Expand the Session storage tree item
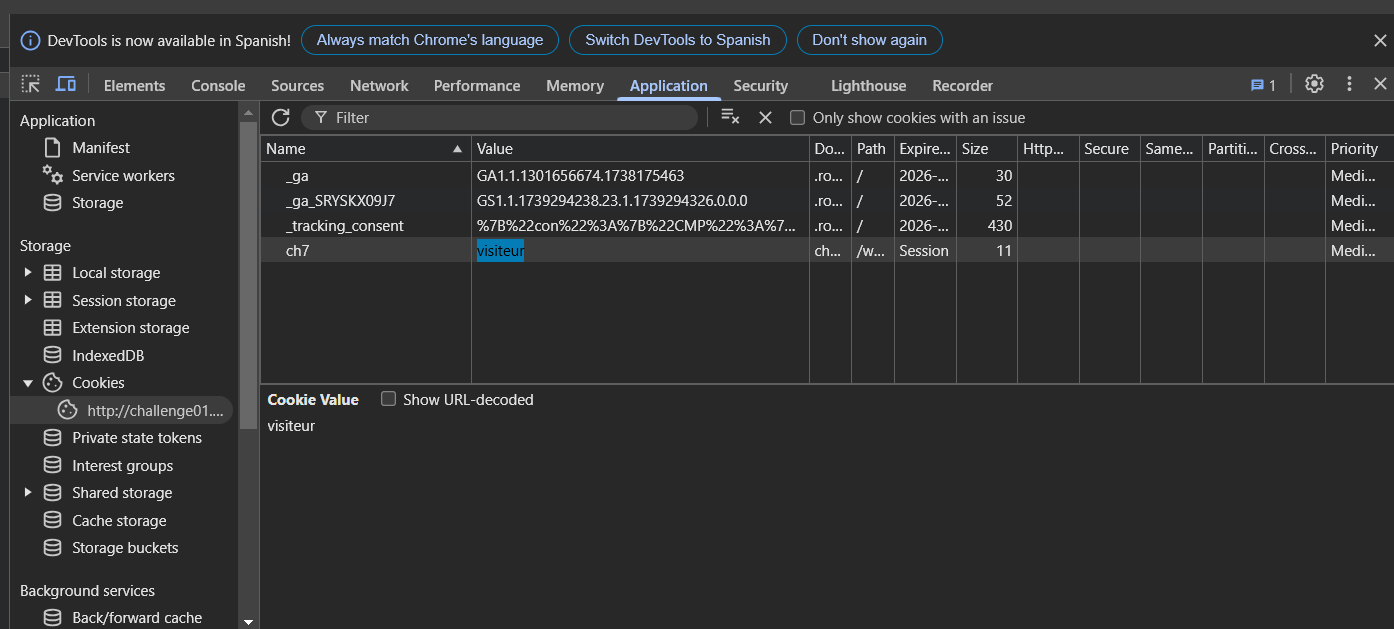The image size is (1394, 629). point(27,301)
